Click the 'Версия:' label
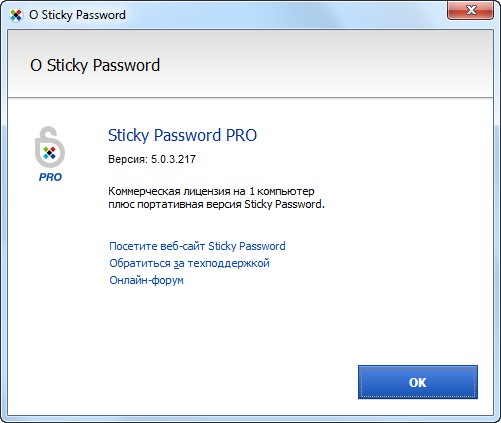 [x=128, y=159]
